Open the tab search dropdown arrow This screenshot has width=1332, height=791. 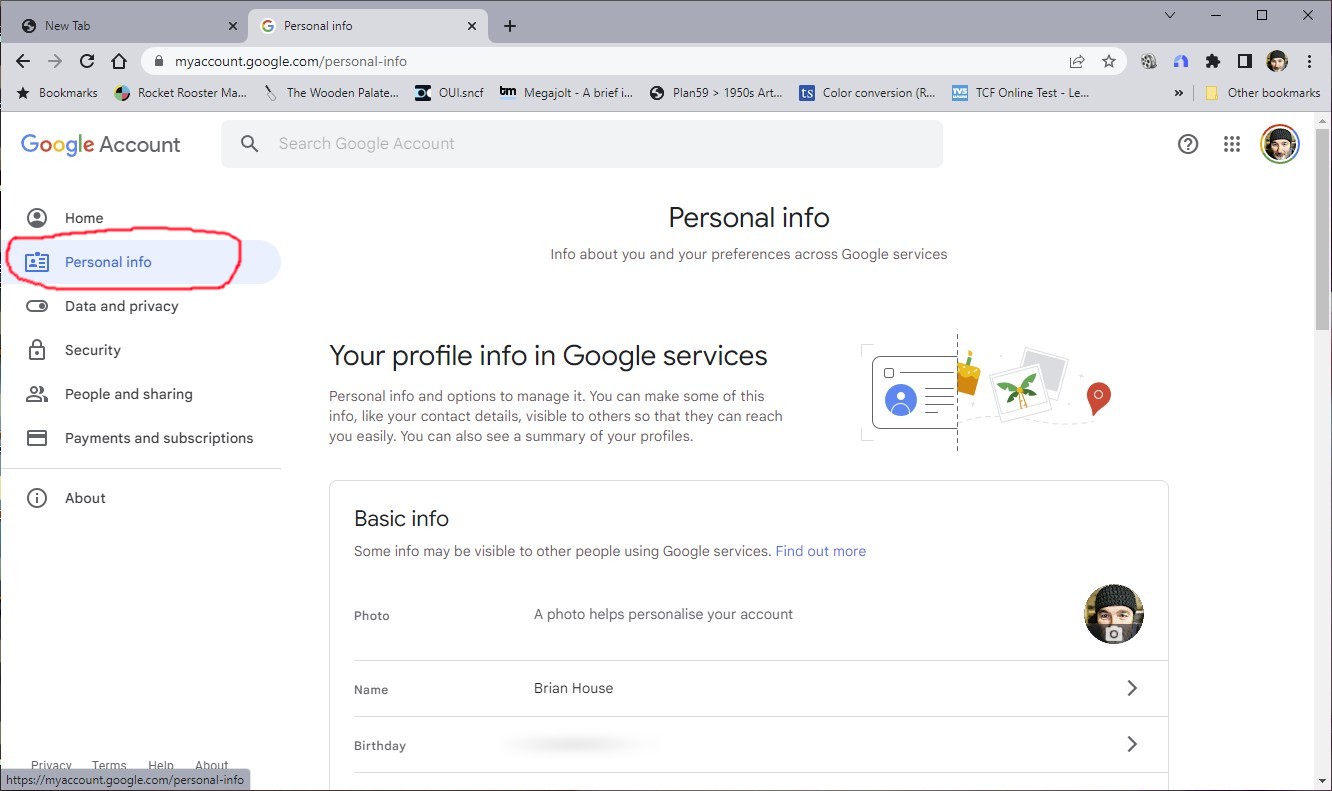coord(1170,15)
